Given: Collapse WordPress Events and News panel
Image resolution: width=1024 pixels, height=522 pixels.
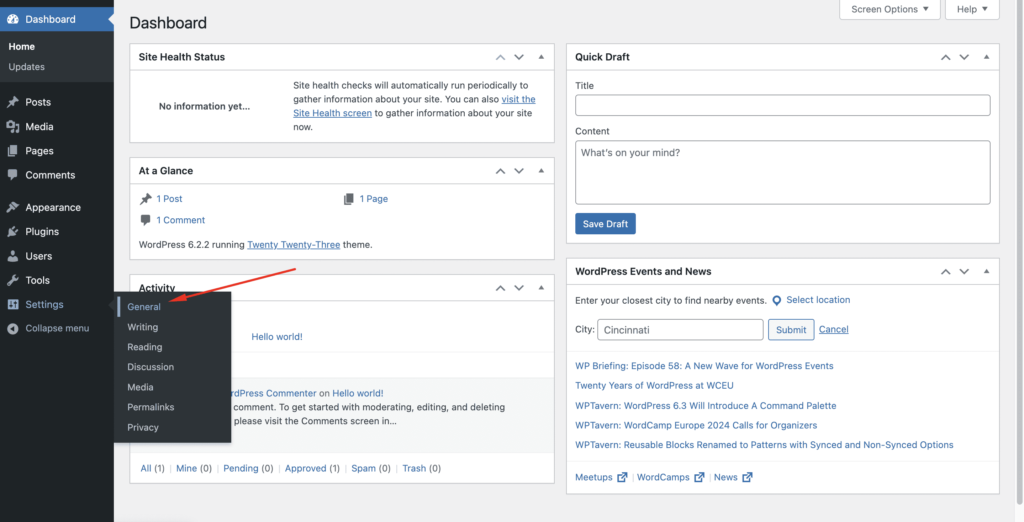Looking at the screenshot, I should click(986, 271).
